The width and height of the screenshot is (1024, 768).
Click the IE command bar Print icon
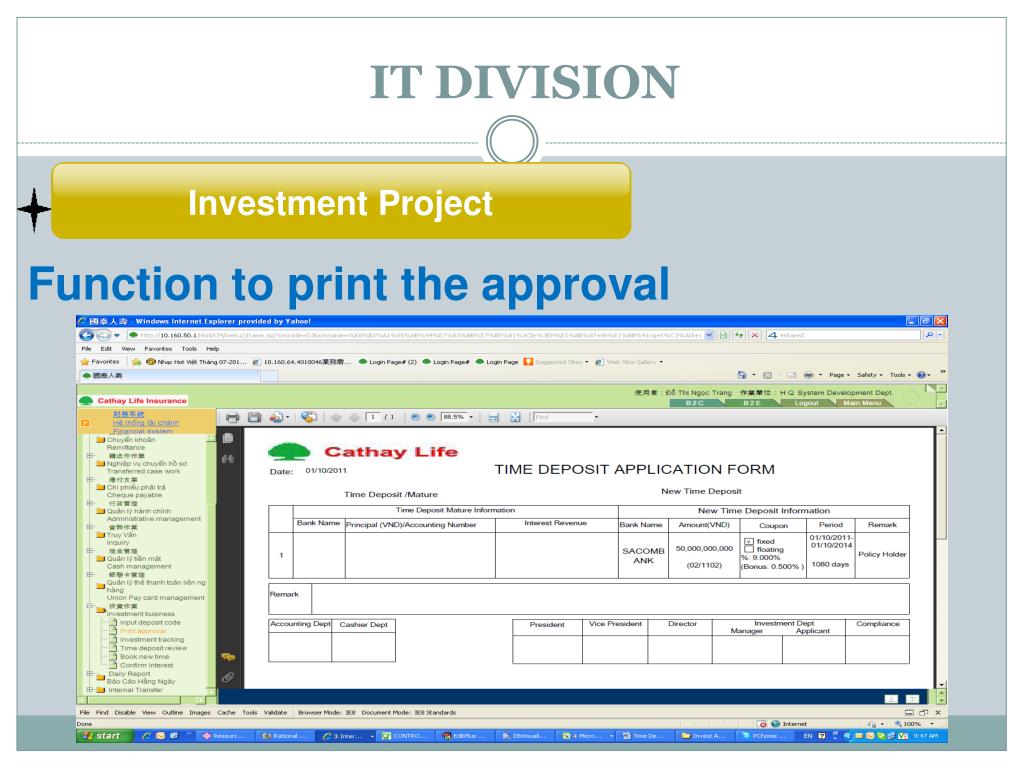tap(808, 375)
